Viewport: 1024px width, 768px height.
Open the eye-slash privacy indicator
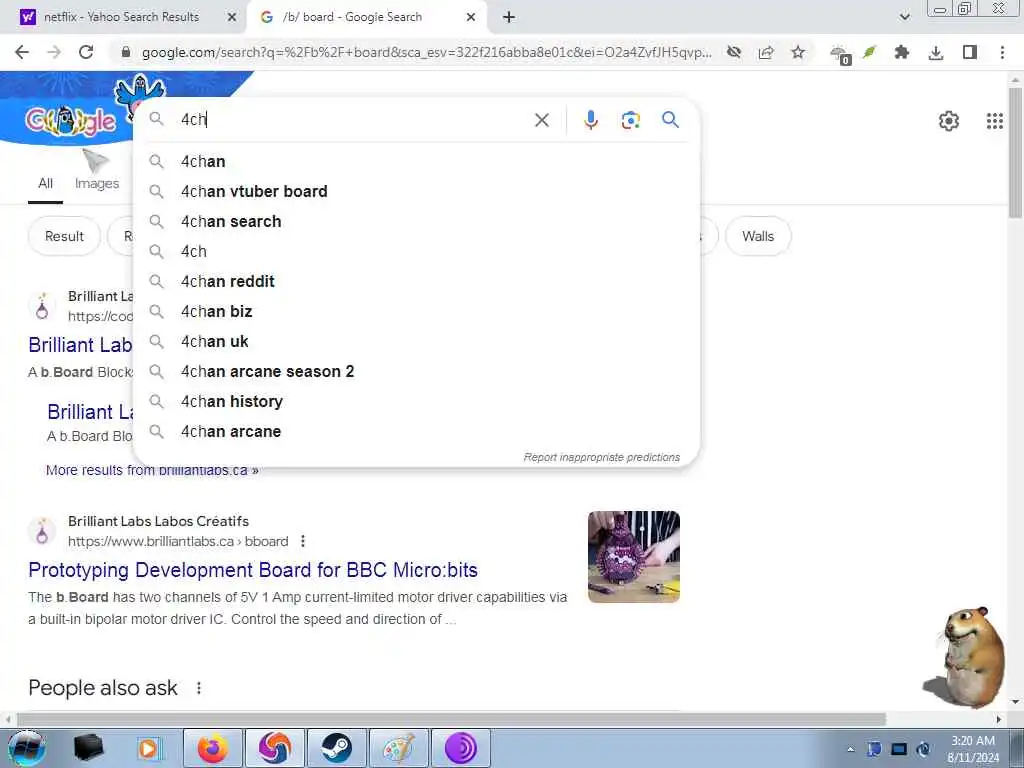[734, 52]
